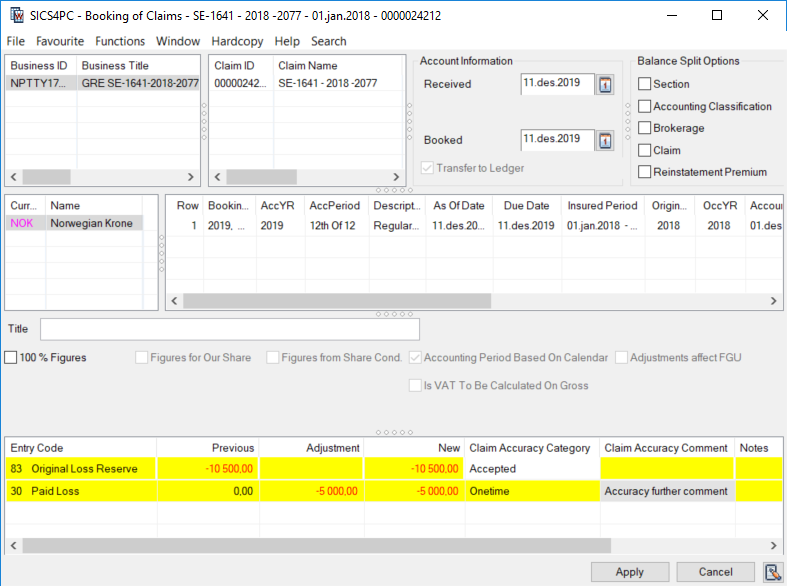Toggle the 100 % Figures checkbox
Screen dimensions: 787x586
pos(11,358)
